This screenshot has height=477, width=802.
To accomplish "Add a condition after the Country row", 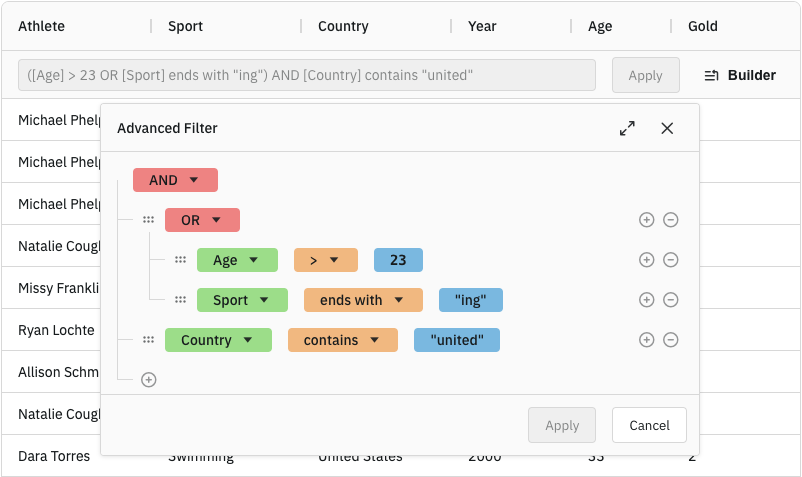I will (x=646, y=340).
